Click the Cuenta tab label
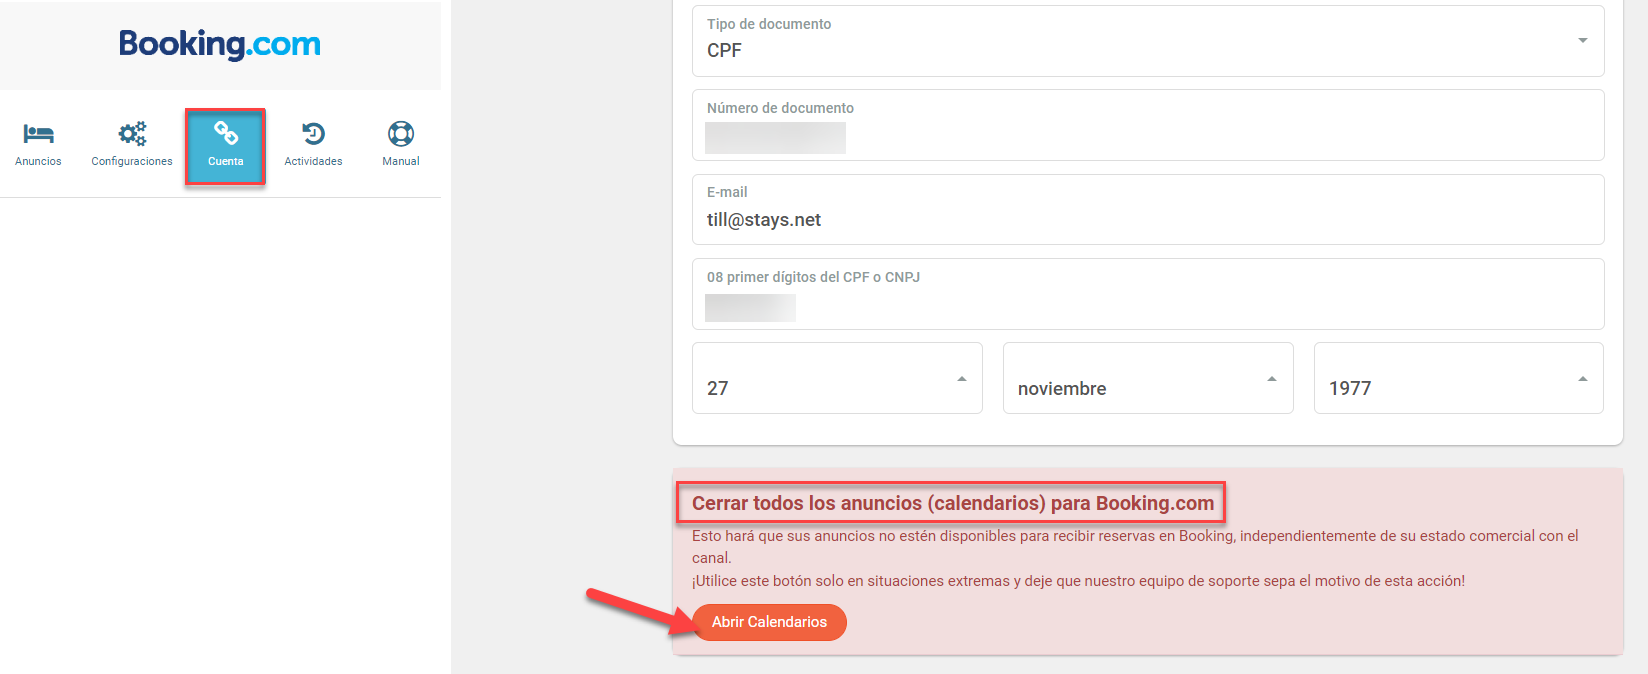Viewport: 1648px width, 674px height. click(x=226, y=161)
